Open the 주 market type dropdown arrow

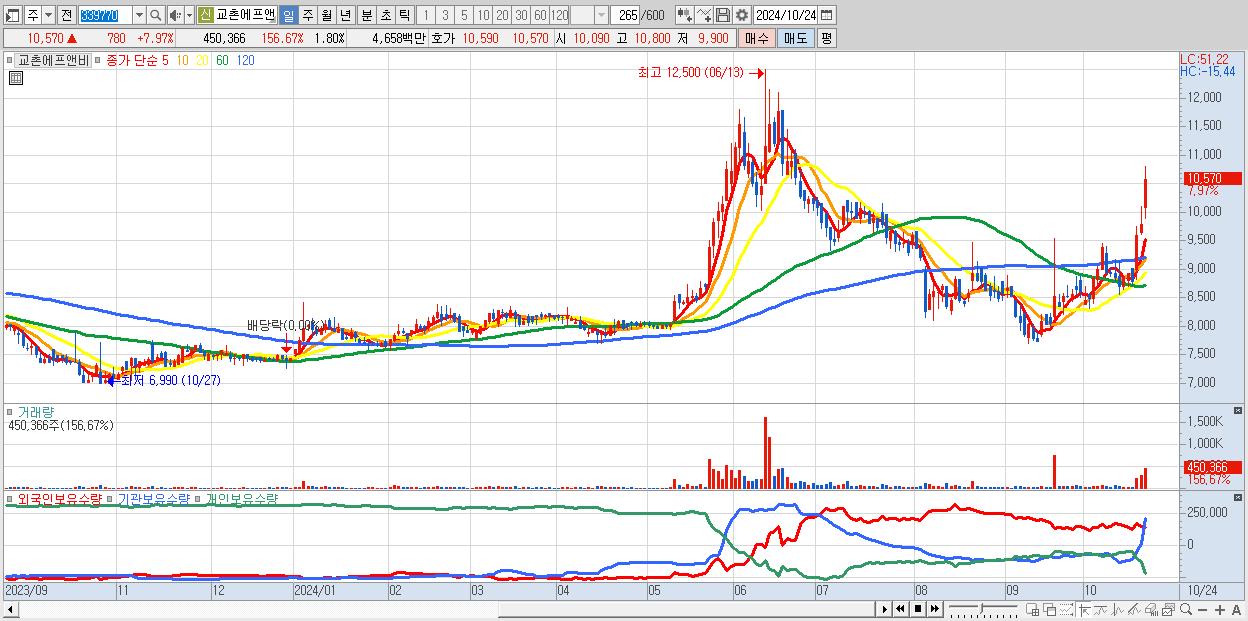point(48,15)
